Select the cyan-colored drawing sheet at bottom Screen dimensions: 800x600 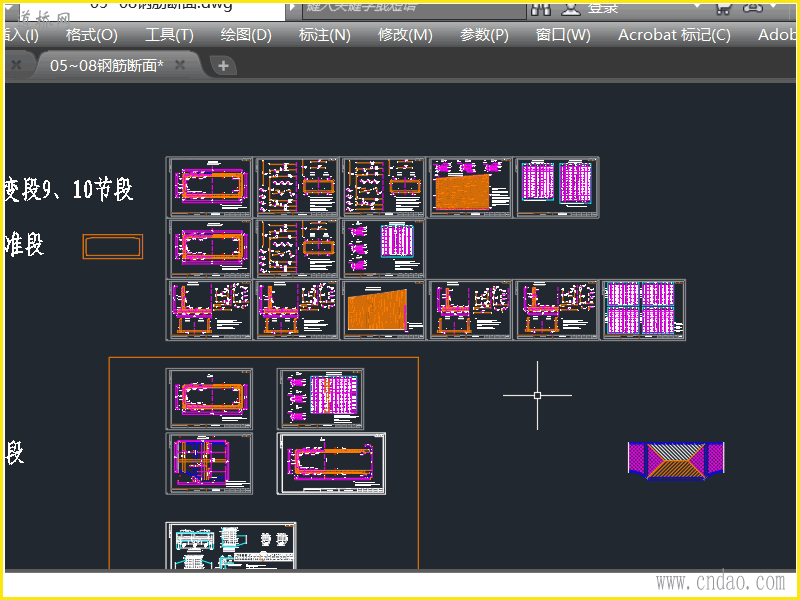(x=231, y=545)
